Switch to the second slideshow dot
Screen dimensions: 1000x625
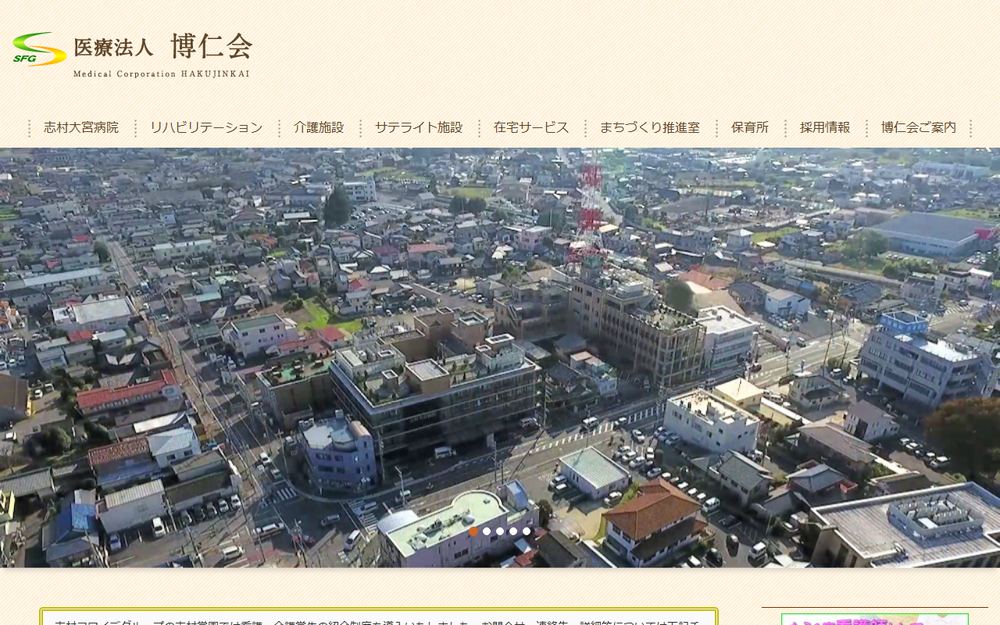(487, 531)
